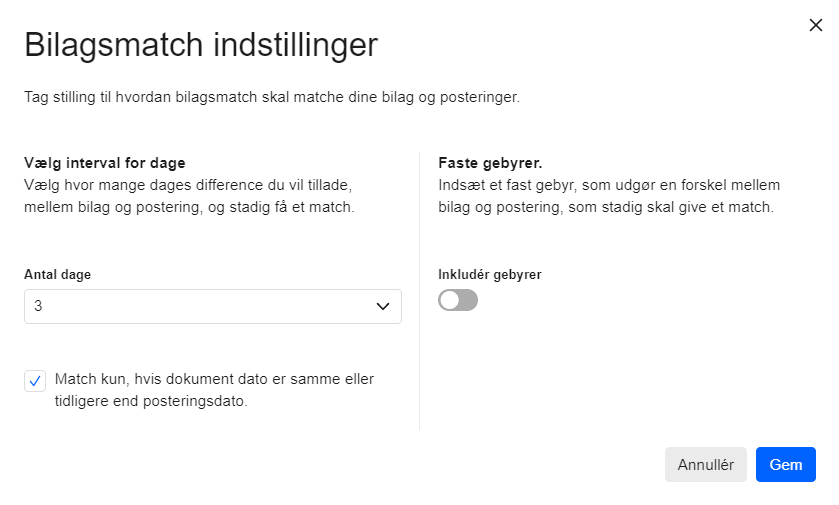839x505 pixels.
Task: Click the Inkludér gebyrer label
Action: pos(490,274)
